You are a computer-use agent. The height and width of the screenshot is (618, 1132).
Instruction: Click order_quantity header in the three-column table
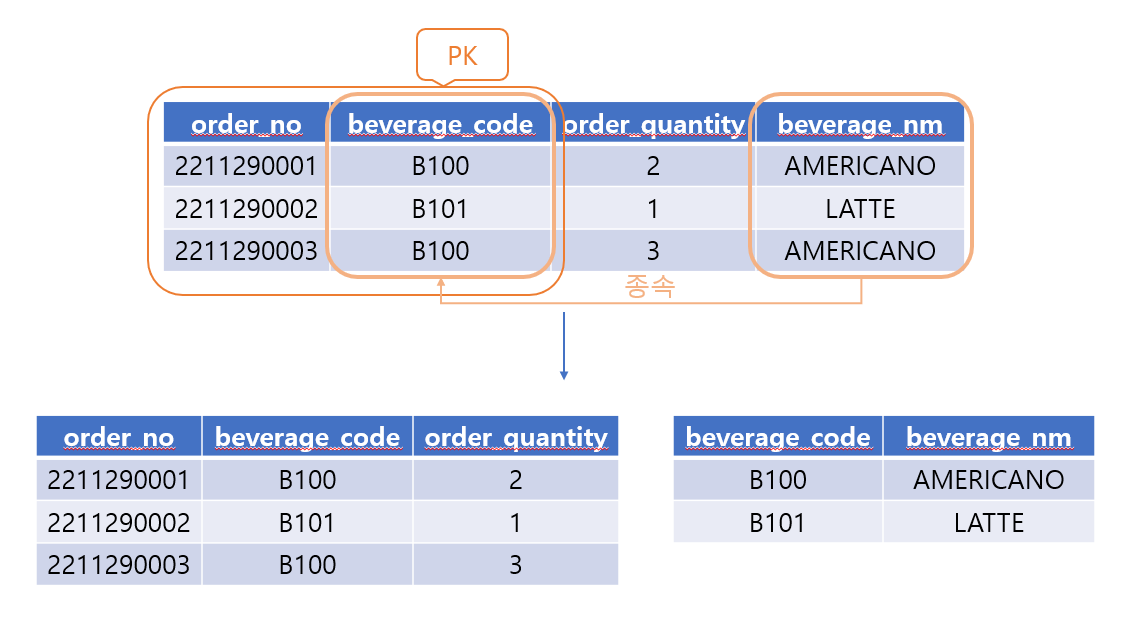[515, 437]
